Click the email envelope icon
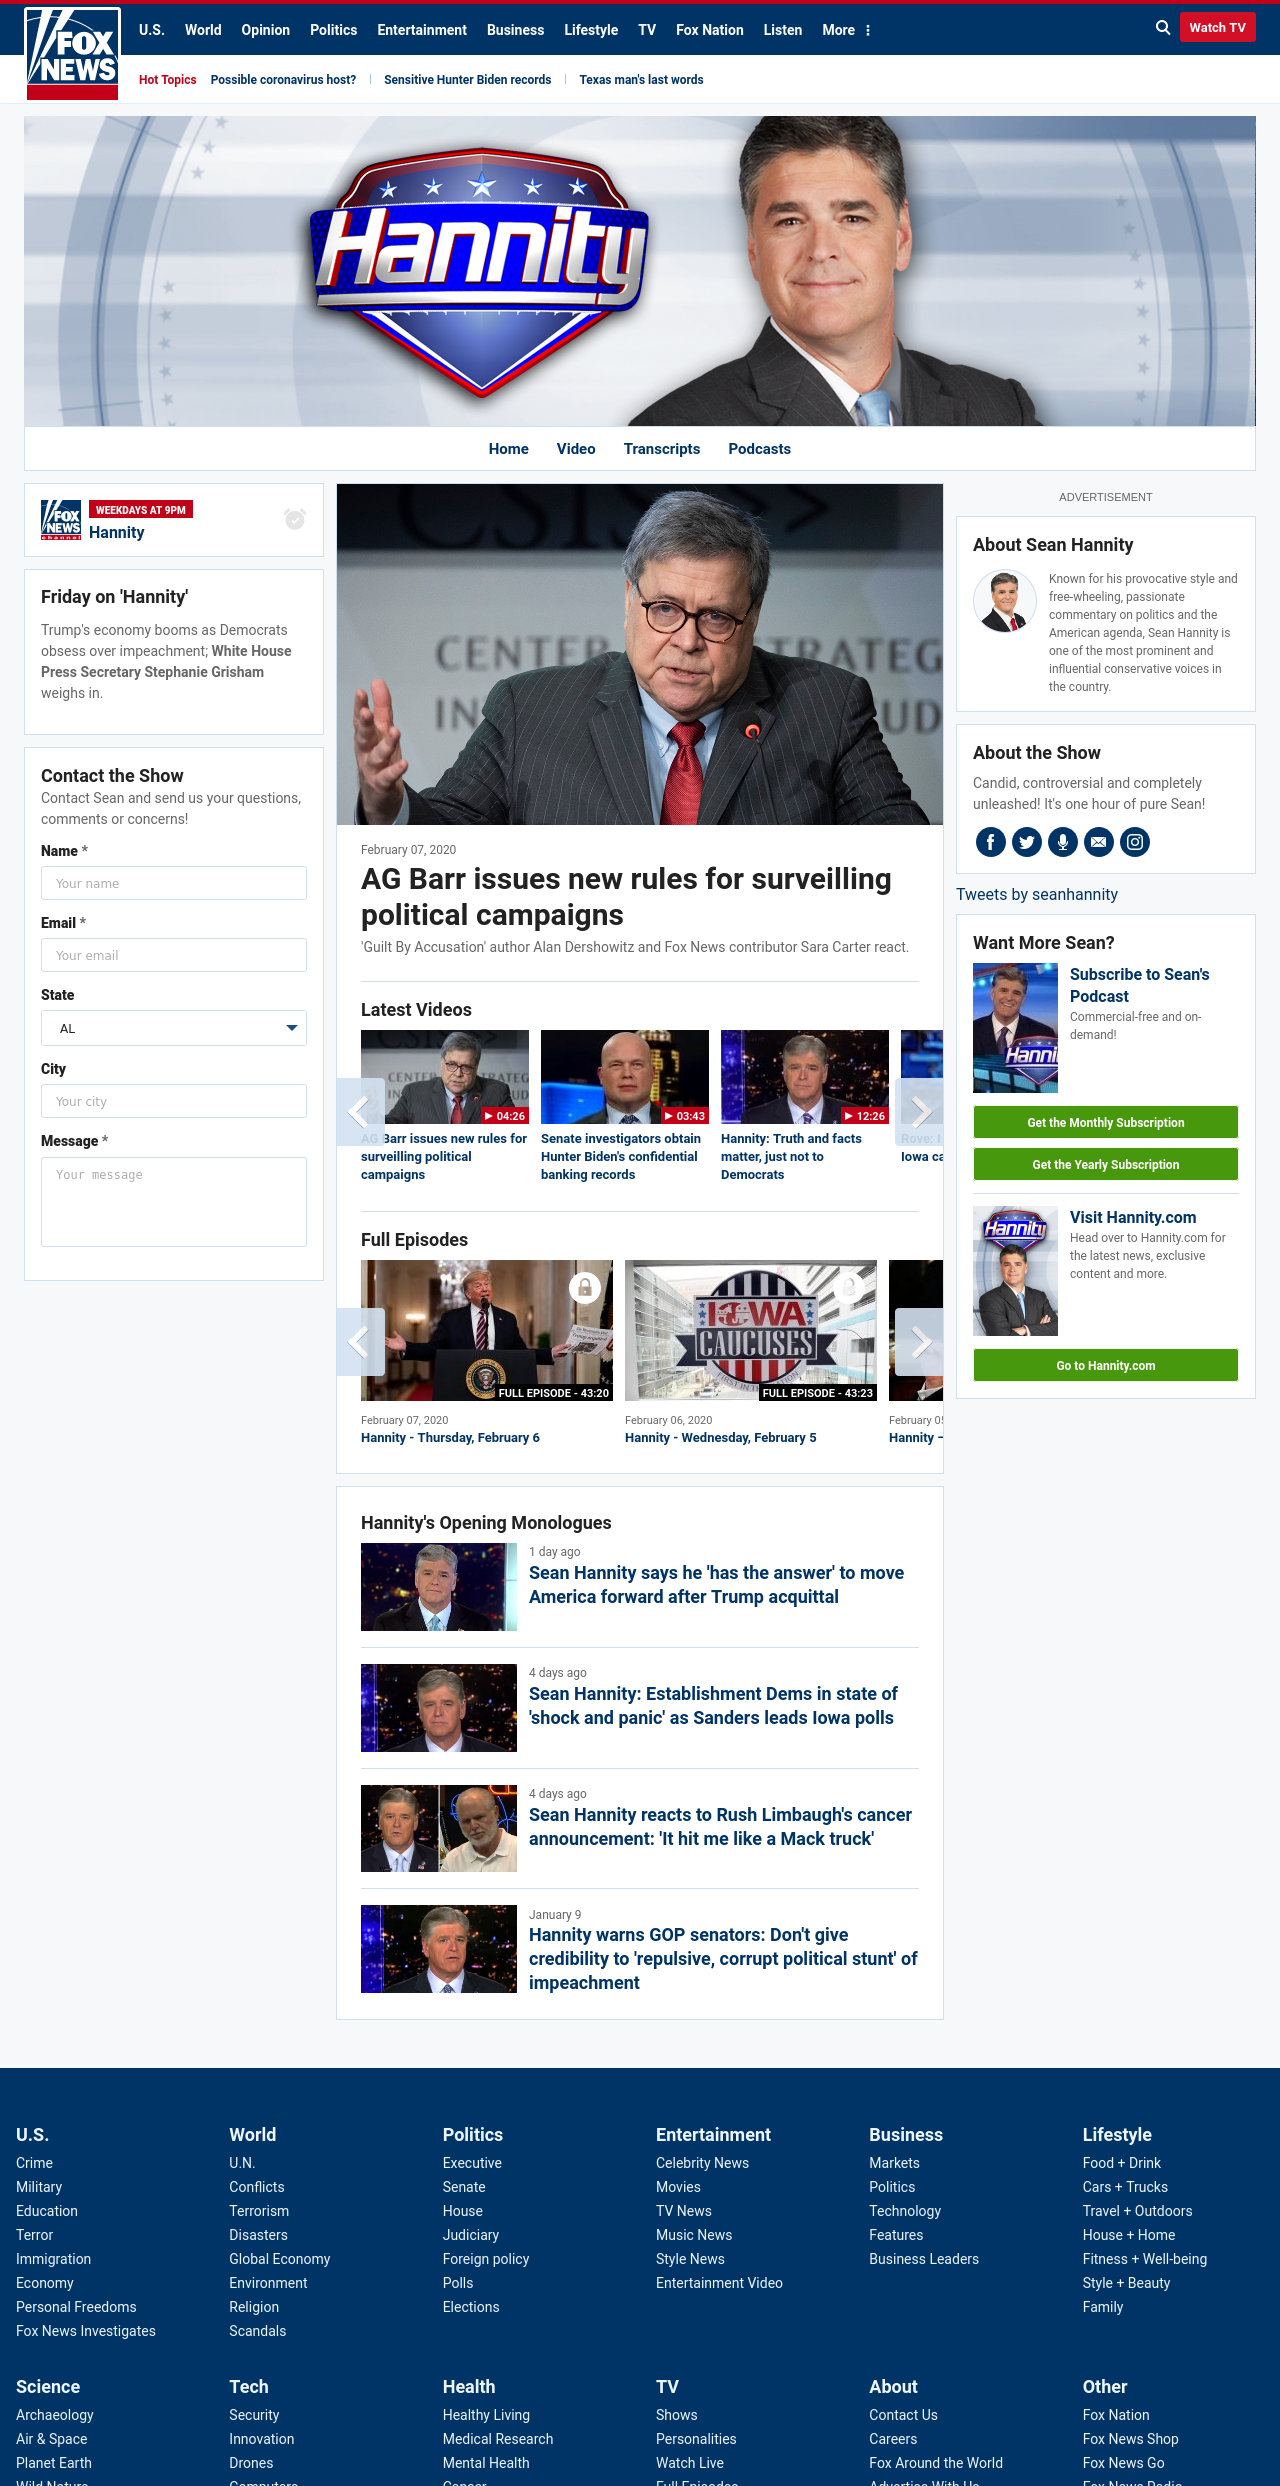Image resolution: width=1280 pixels, height=2486 pixels. (1099, 842)
